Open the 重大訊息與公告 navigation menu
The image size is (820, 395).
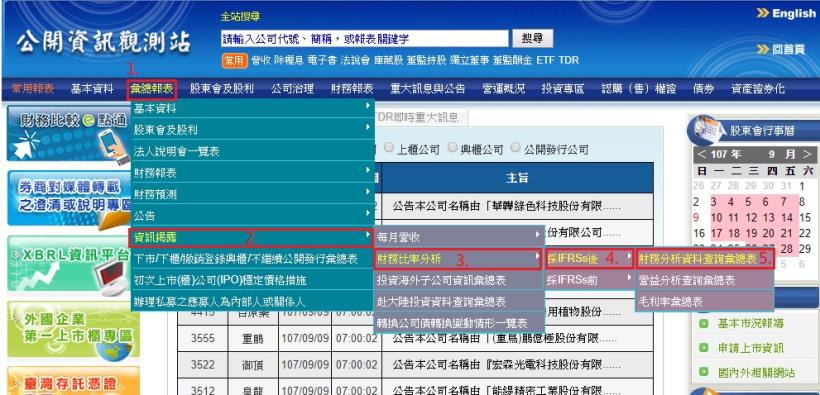[x=427, y=89]
